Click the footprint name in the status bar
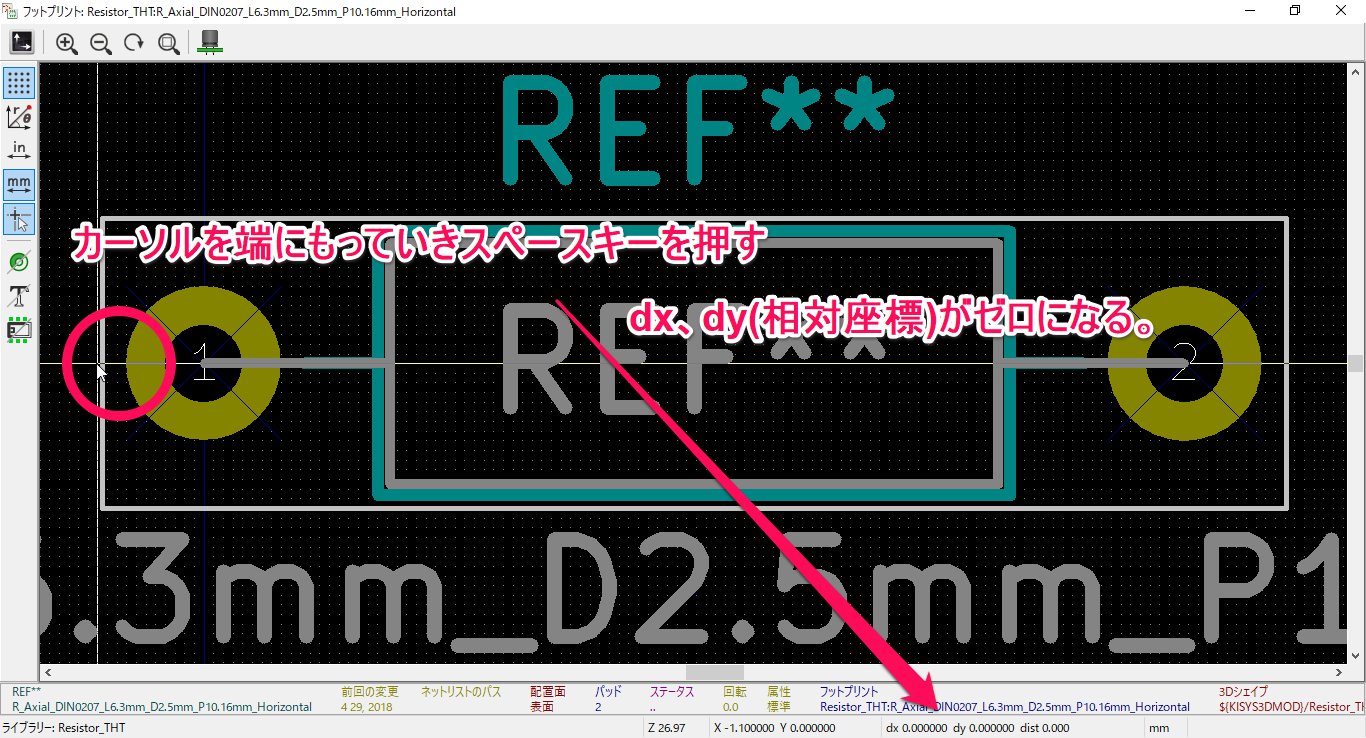Image resolution: width=1366 pixels, height=738 pixels. coord(1000,707)
